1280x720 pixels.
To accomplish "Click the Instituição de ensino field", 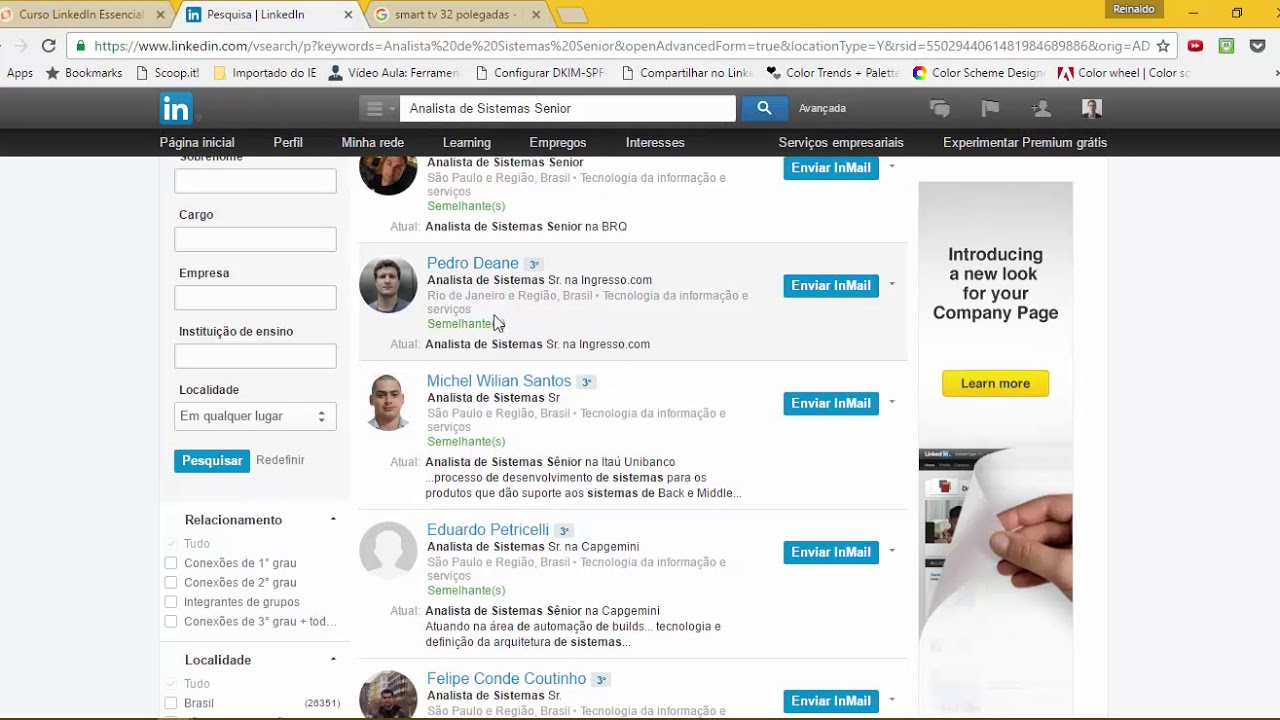I will [x=255, y=356].
